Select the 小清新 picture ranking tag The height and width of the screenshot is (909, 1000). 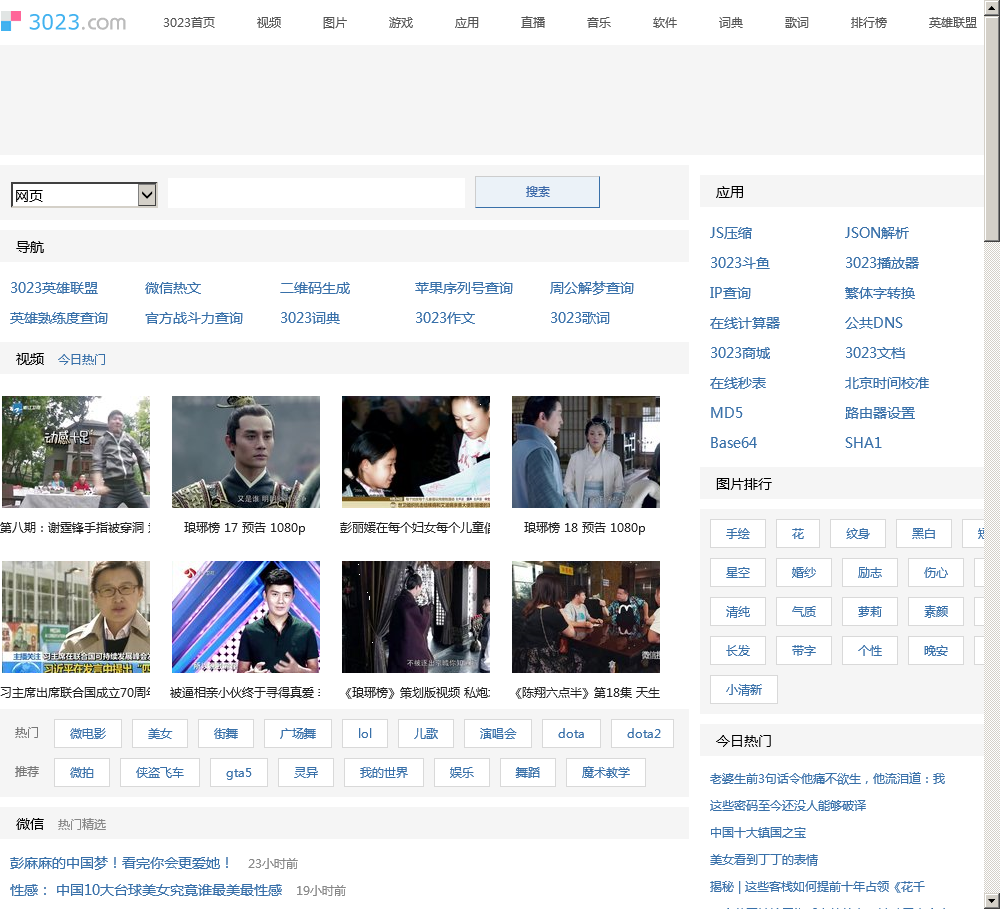tap(744, 690)
